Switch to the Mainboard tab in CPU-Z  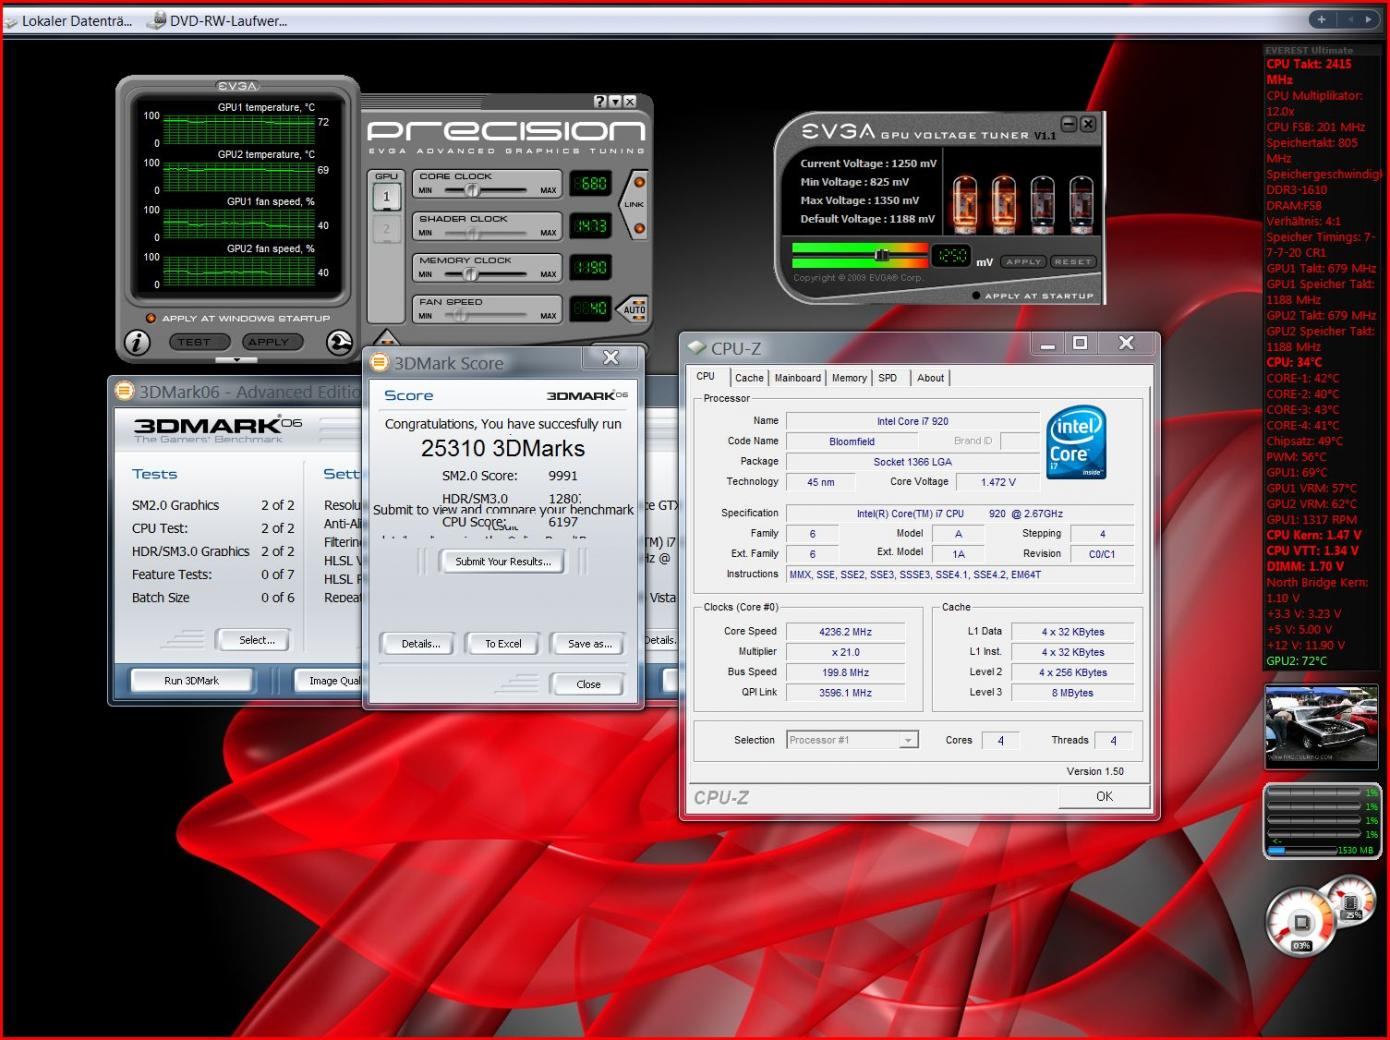pyautogui.click(x=798, y=378)
